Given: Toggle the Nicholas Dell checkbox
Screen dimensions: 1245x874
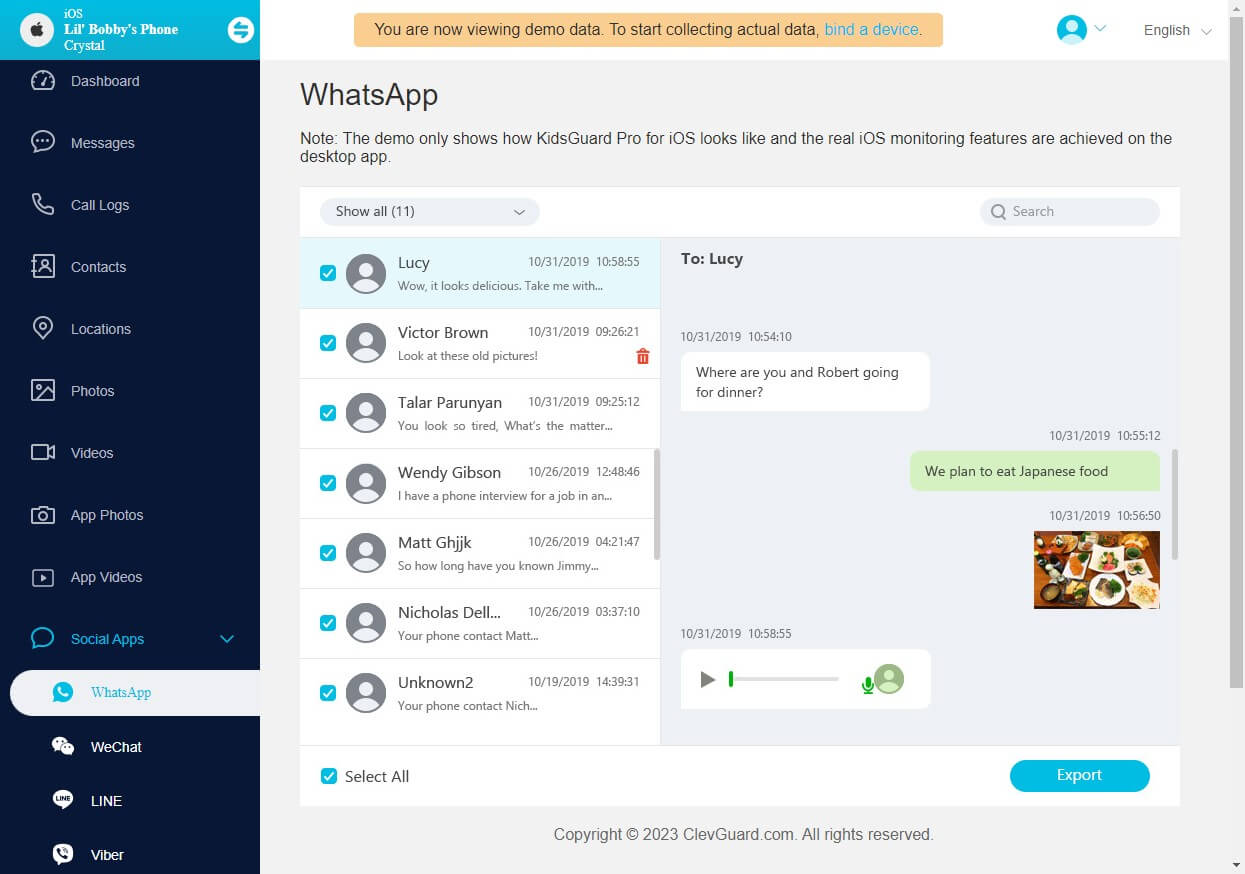Looking at the screenshot, I should 328,623.
